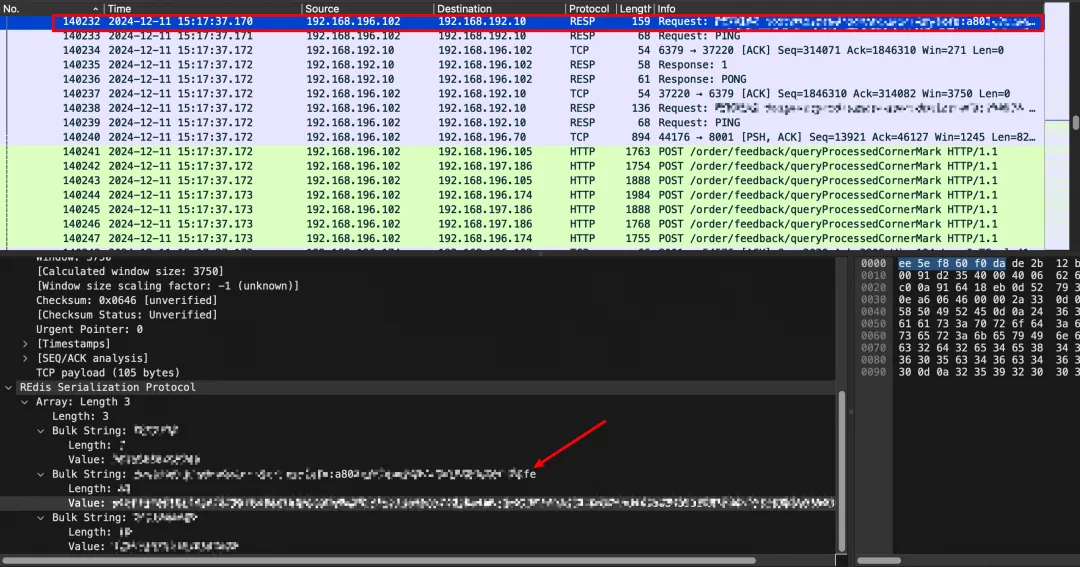1080x567 pixels.
Task: Select the TCP payload (105 bytes) line
Action: 108,373
